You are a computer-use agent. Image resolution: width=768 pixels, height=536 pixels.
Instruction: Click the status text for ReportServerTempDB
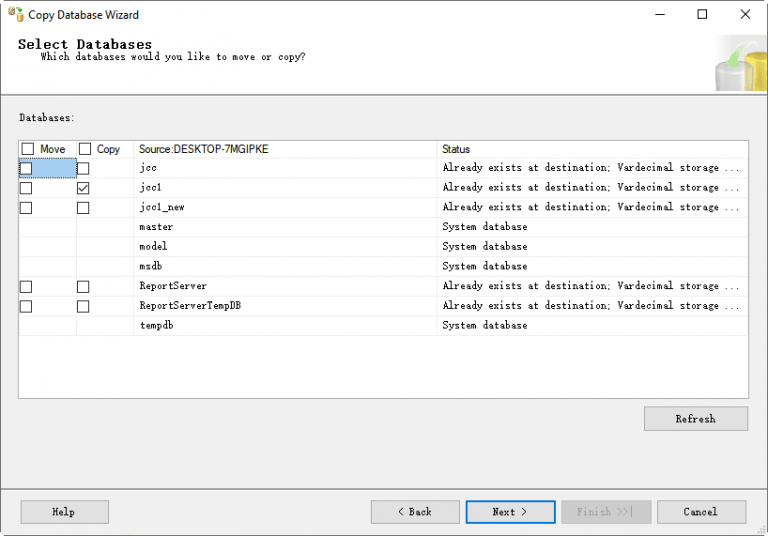(x=591, y=305)
